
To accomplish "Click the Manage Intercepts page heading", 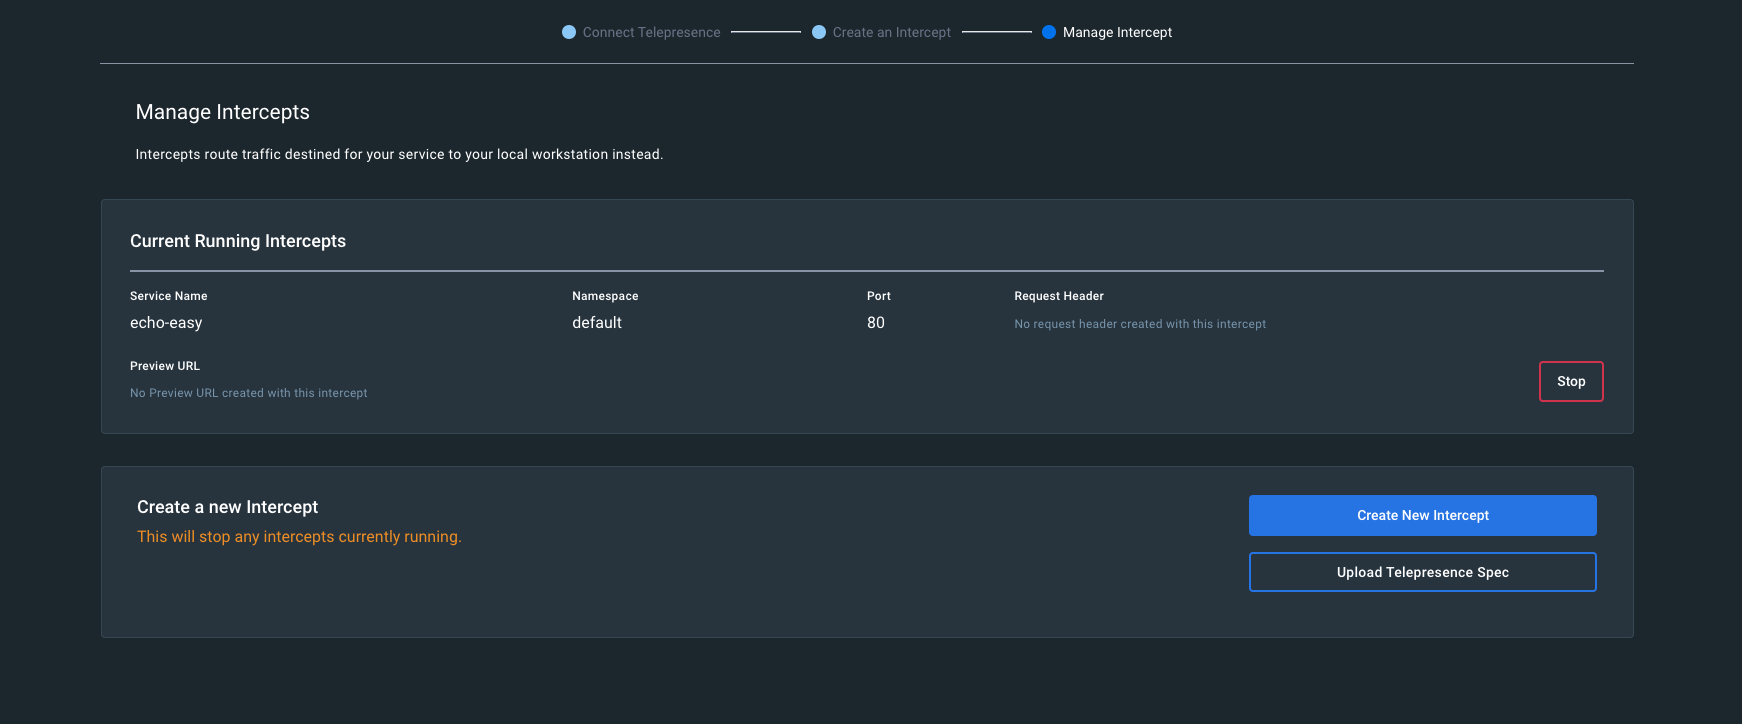I will pyautogui.click(x=223, y=112).
